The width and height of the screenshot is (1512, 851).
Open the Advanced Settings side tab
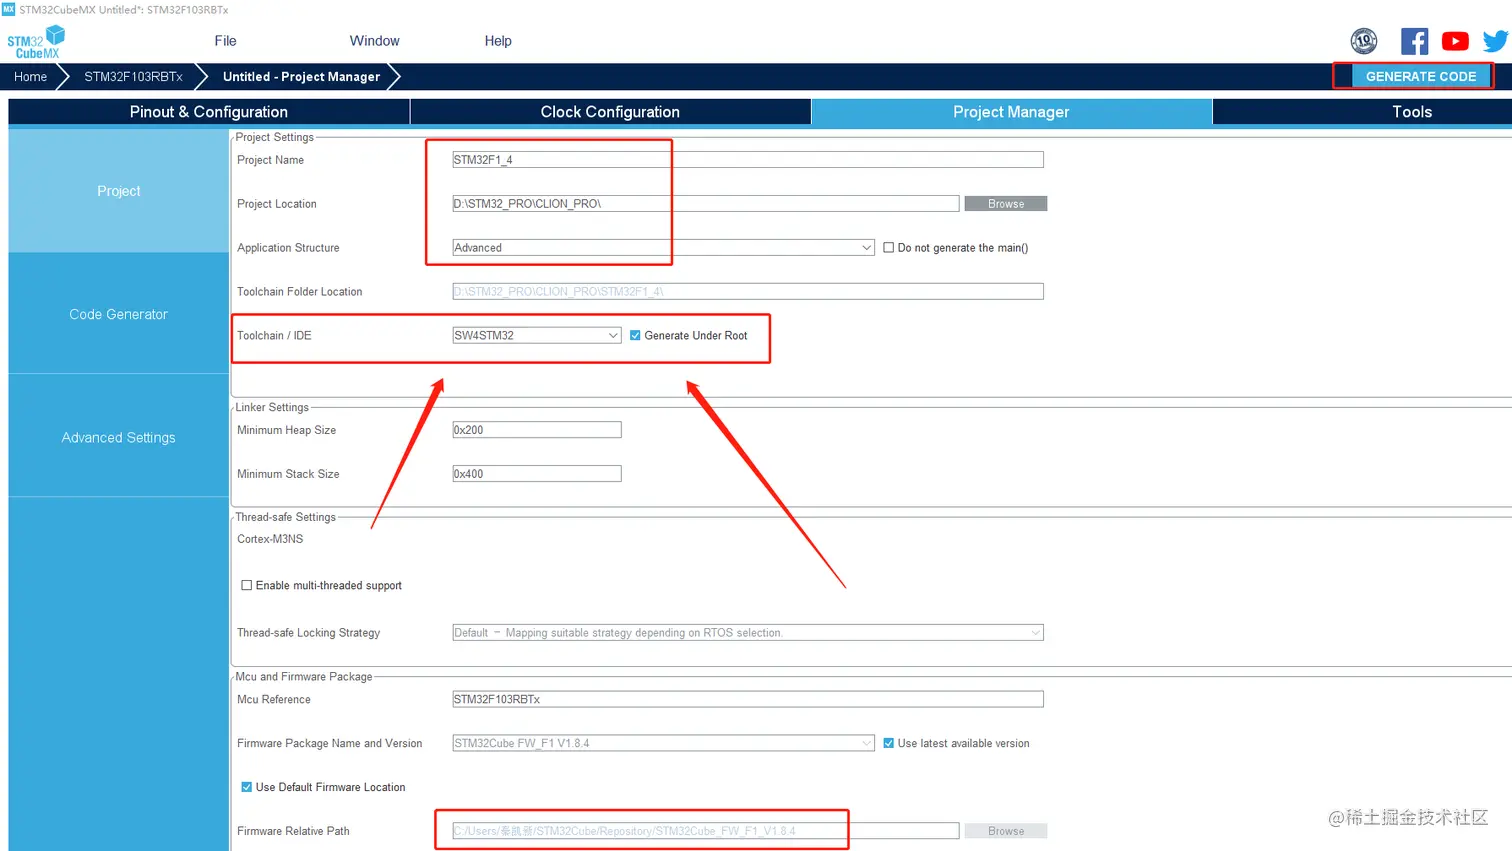pyautogui.click(x=119, y=438)
